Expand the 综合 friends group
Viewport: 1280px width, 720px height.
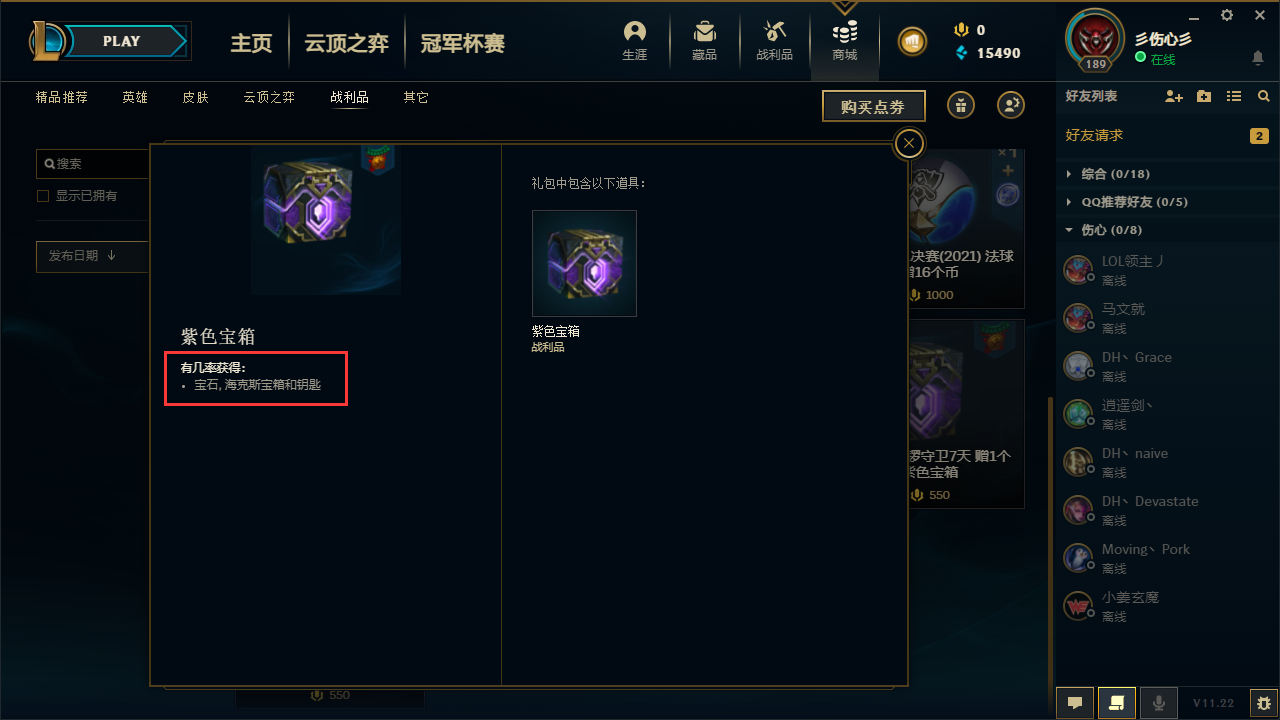(x=1107, y=174)
